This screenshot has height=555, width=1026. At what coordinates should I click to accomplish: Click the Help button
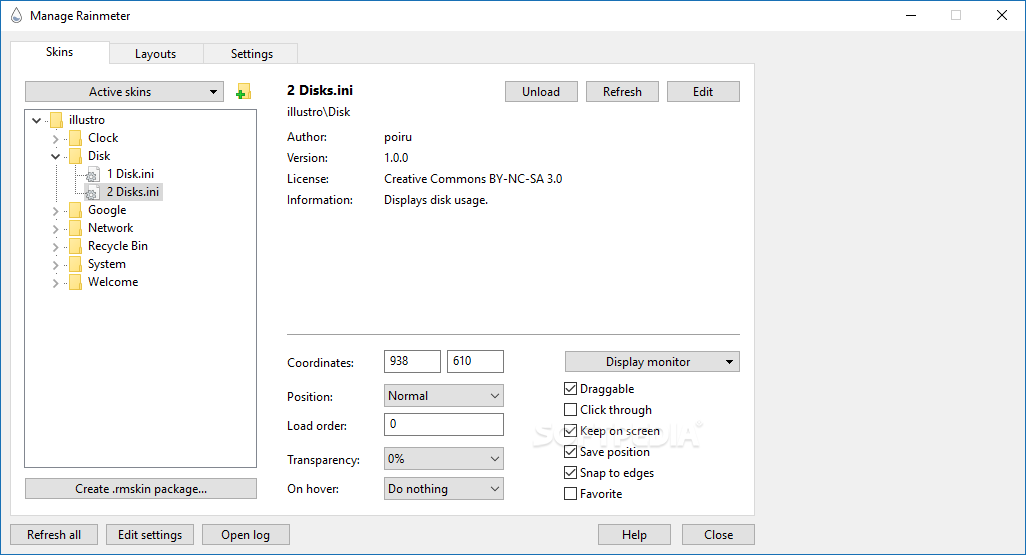pyautogui.click(x=634, y=535)
